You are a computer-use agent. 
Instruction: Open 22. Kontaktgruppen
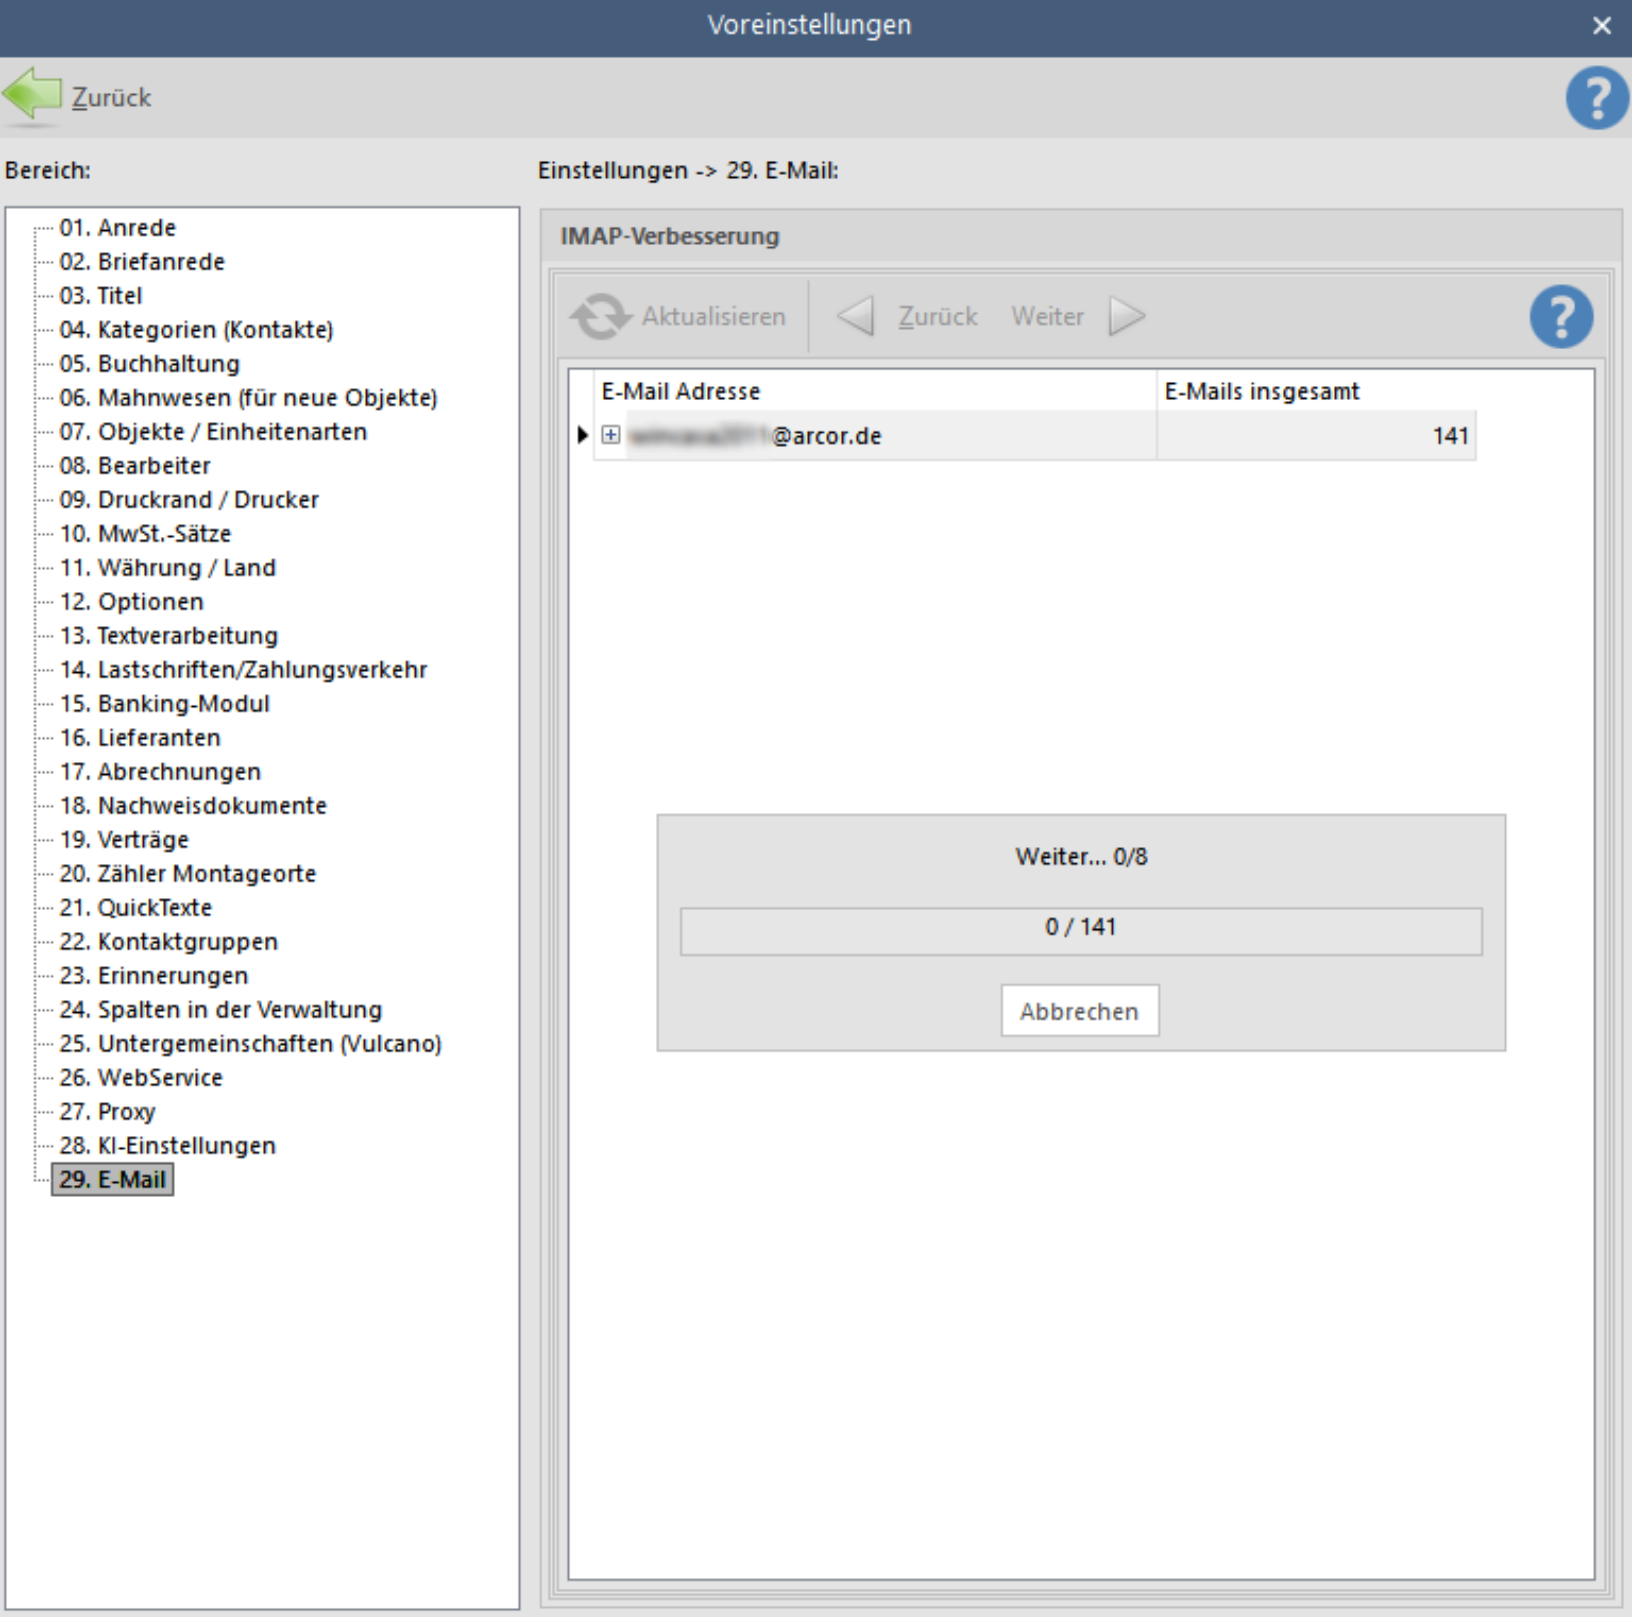pos(168,942)
